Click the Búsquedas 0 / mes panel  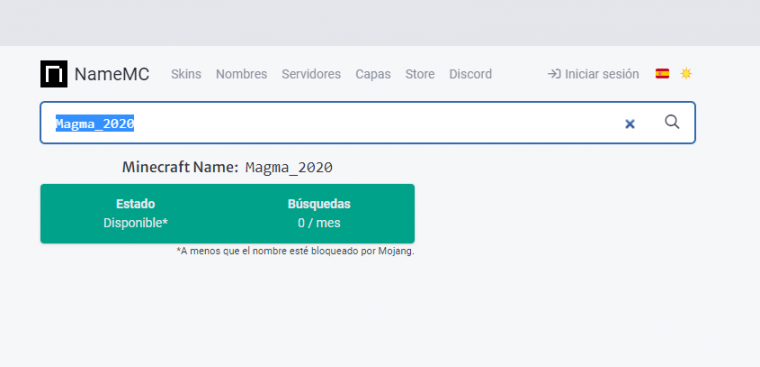pos(319,213)
